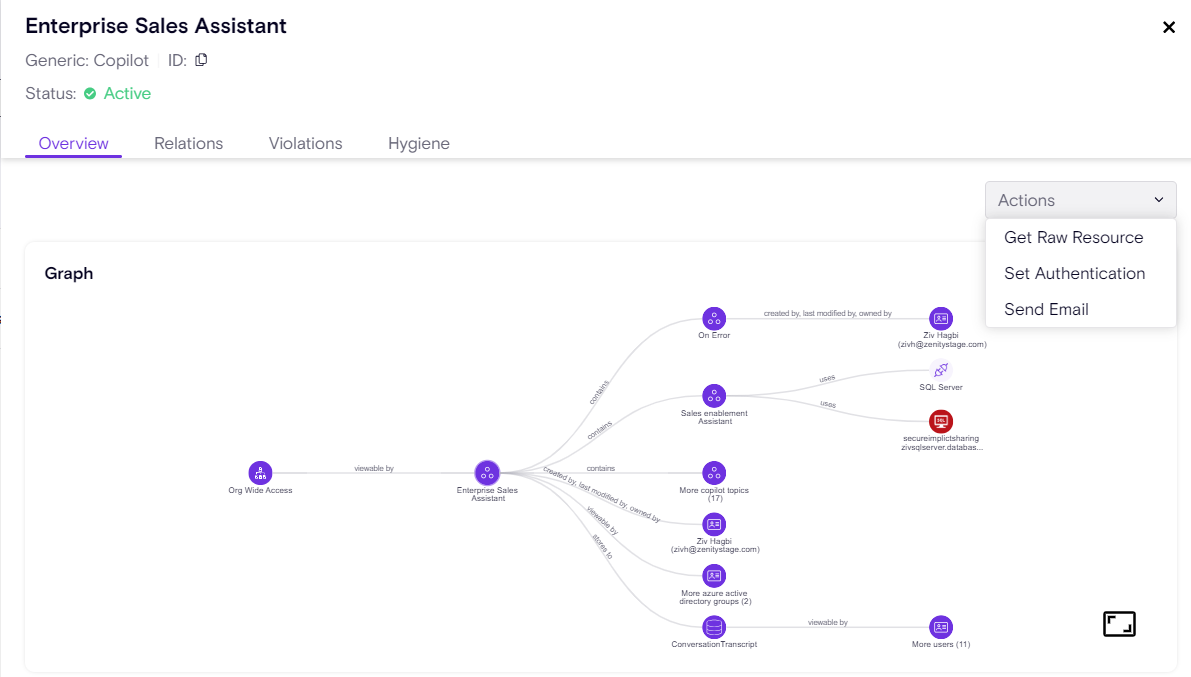The height and width of the screenshot is (677, 1191).
Task: Go to the Hygiene tab
Action: click(418, 143)
